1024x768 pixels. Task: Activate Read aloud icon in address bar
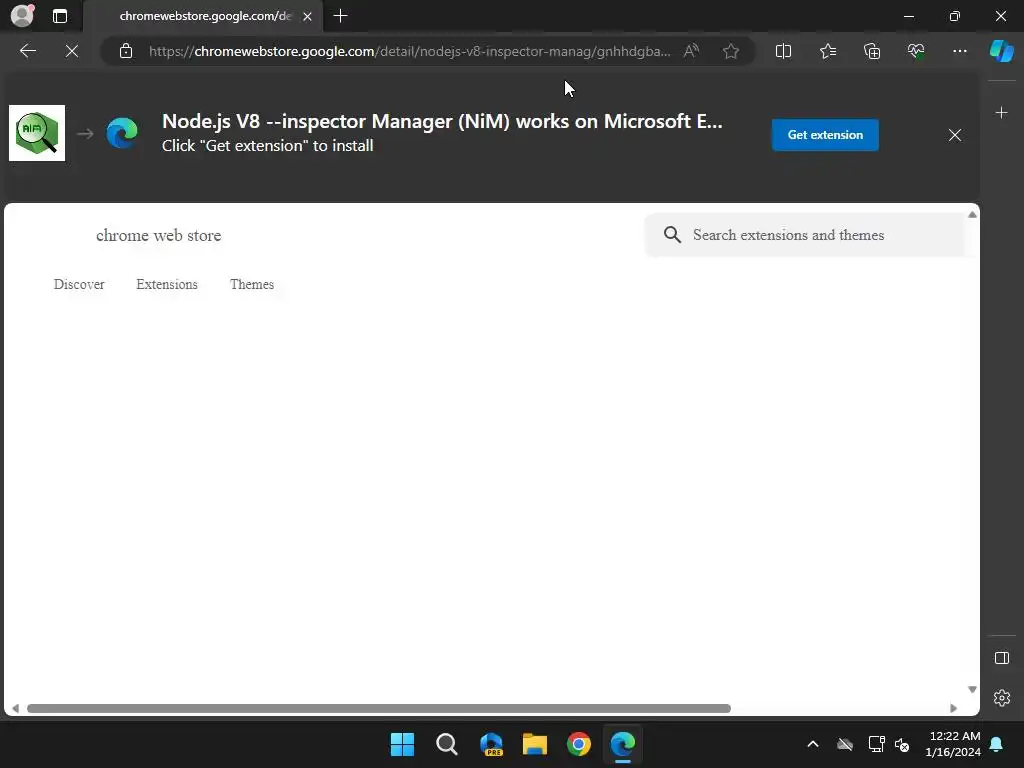pyautogui.click(x=691, y=51)
